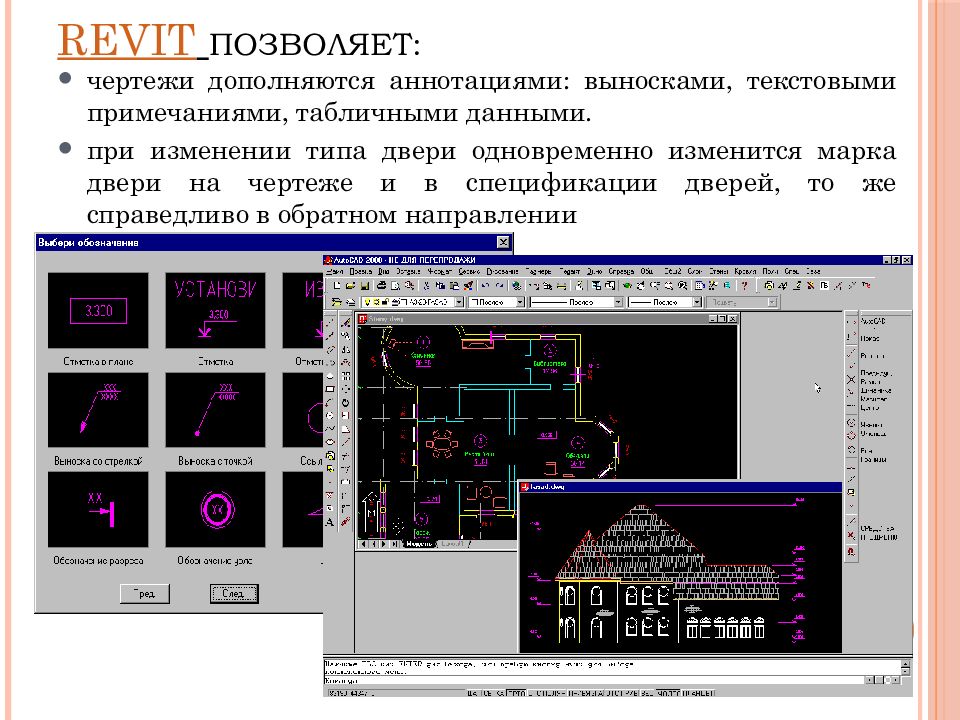960x720 pixels.
Task: Toggle ОРТО mode in status bar
Action: (517, 693)
